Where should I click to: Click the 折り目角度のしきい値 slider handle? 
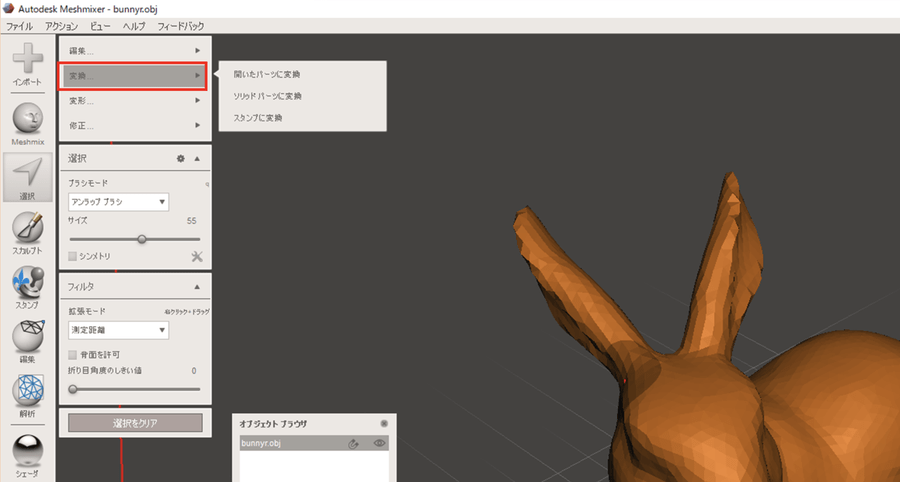[x=73, y=389]
